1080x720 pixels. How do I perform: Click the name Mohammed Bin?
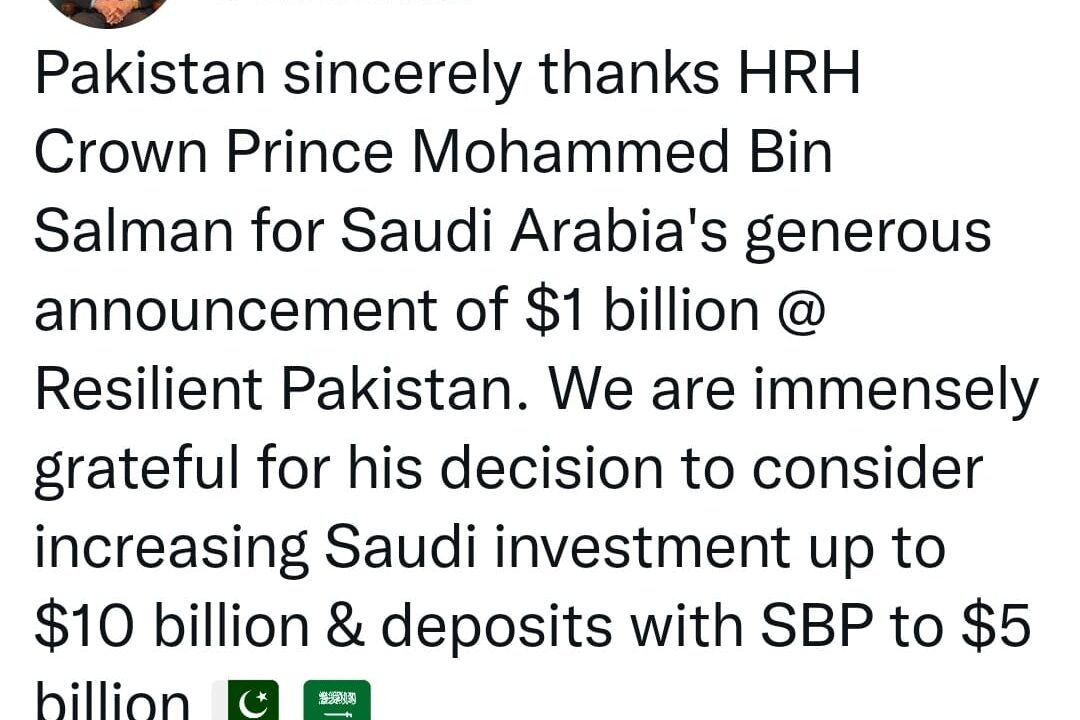[x=622, y=152]
